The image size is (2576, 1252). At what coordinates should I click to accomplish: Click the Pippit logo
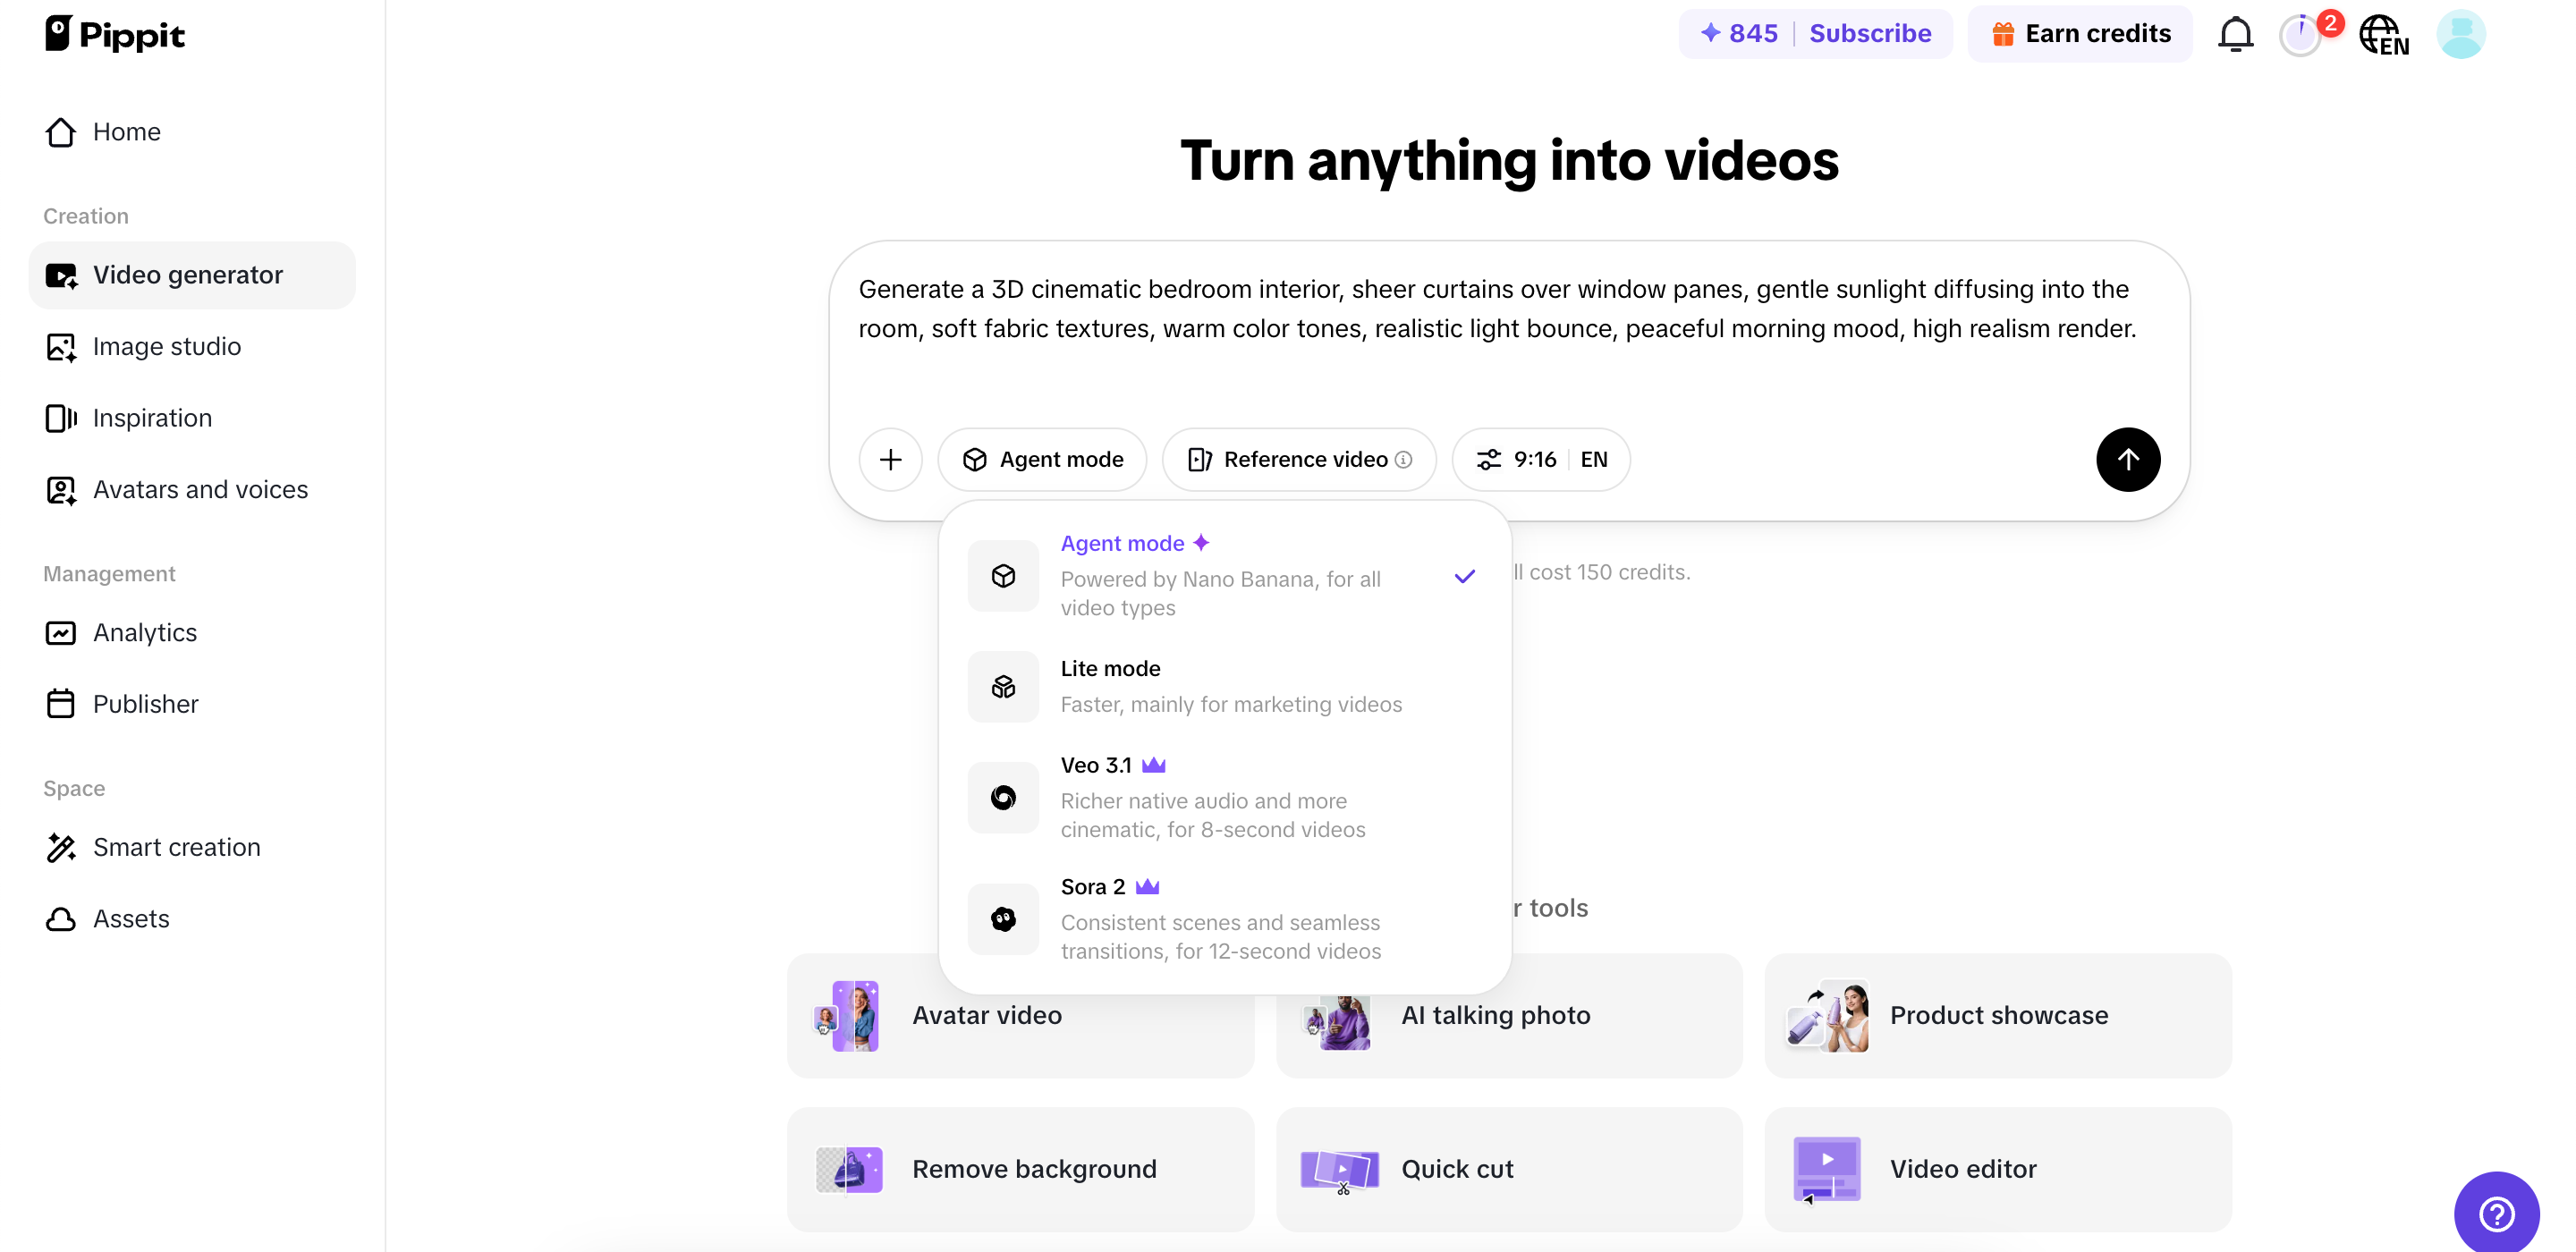click(114, 34)
